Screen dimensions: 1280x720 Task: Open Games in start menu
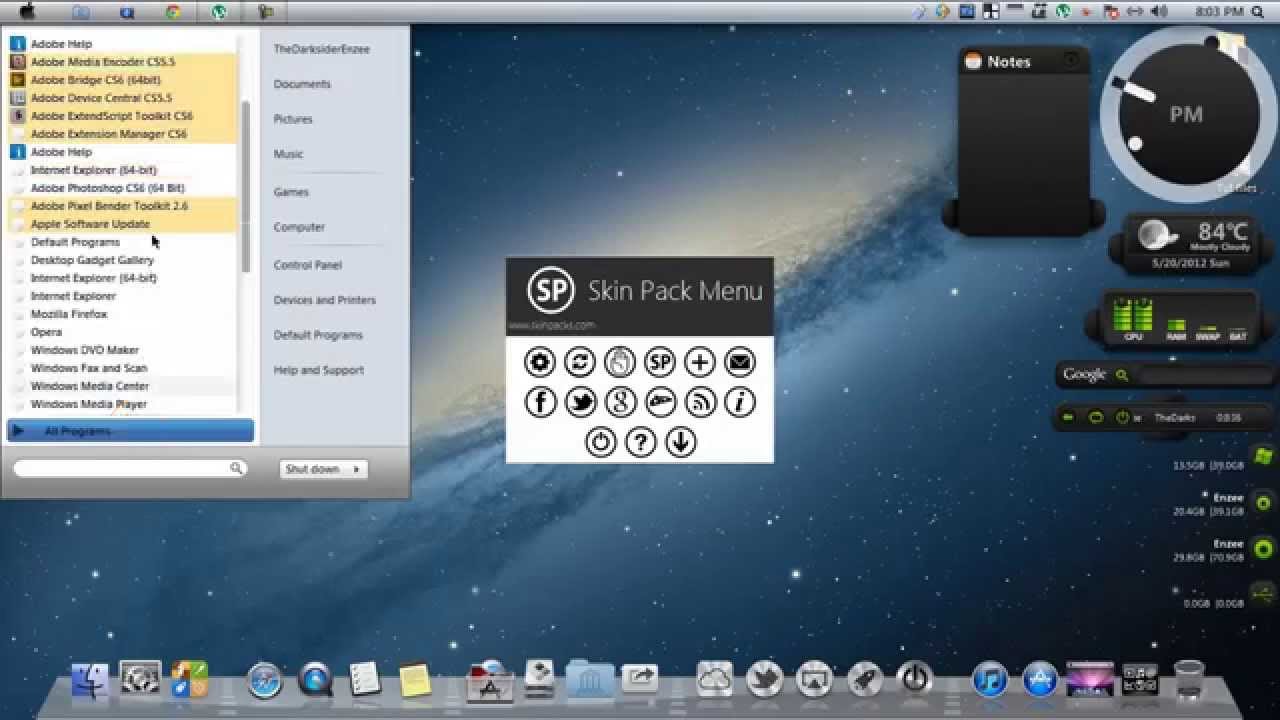tap(291, 192)
